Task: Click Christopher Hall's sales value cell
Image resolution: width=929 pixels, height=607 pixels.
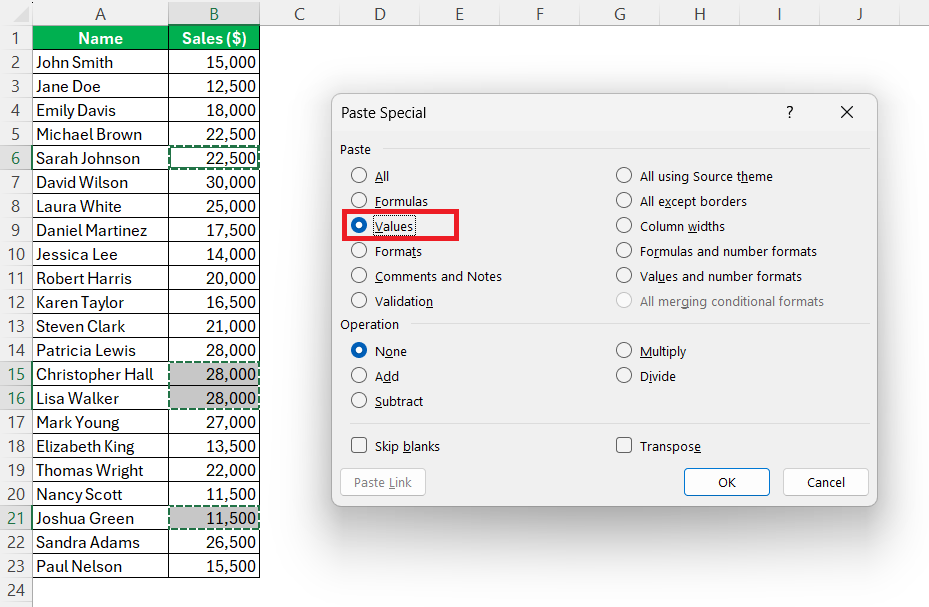Action: [214, 374]
